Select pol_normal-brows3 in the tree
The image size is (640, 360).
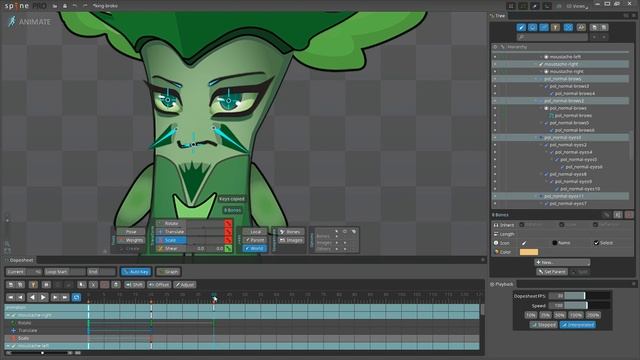point(569,86)
